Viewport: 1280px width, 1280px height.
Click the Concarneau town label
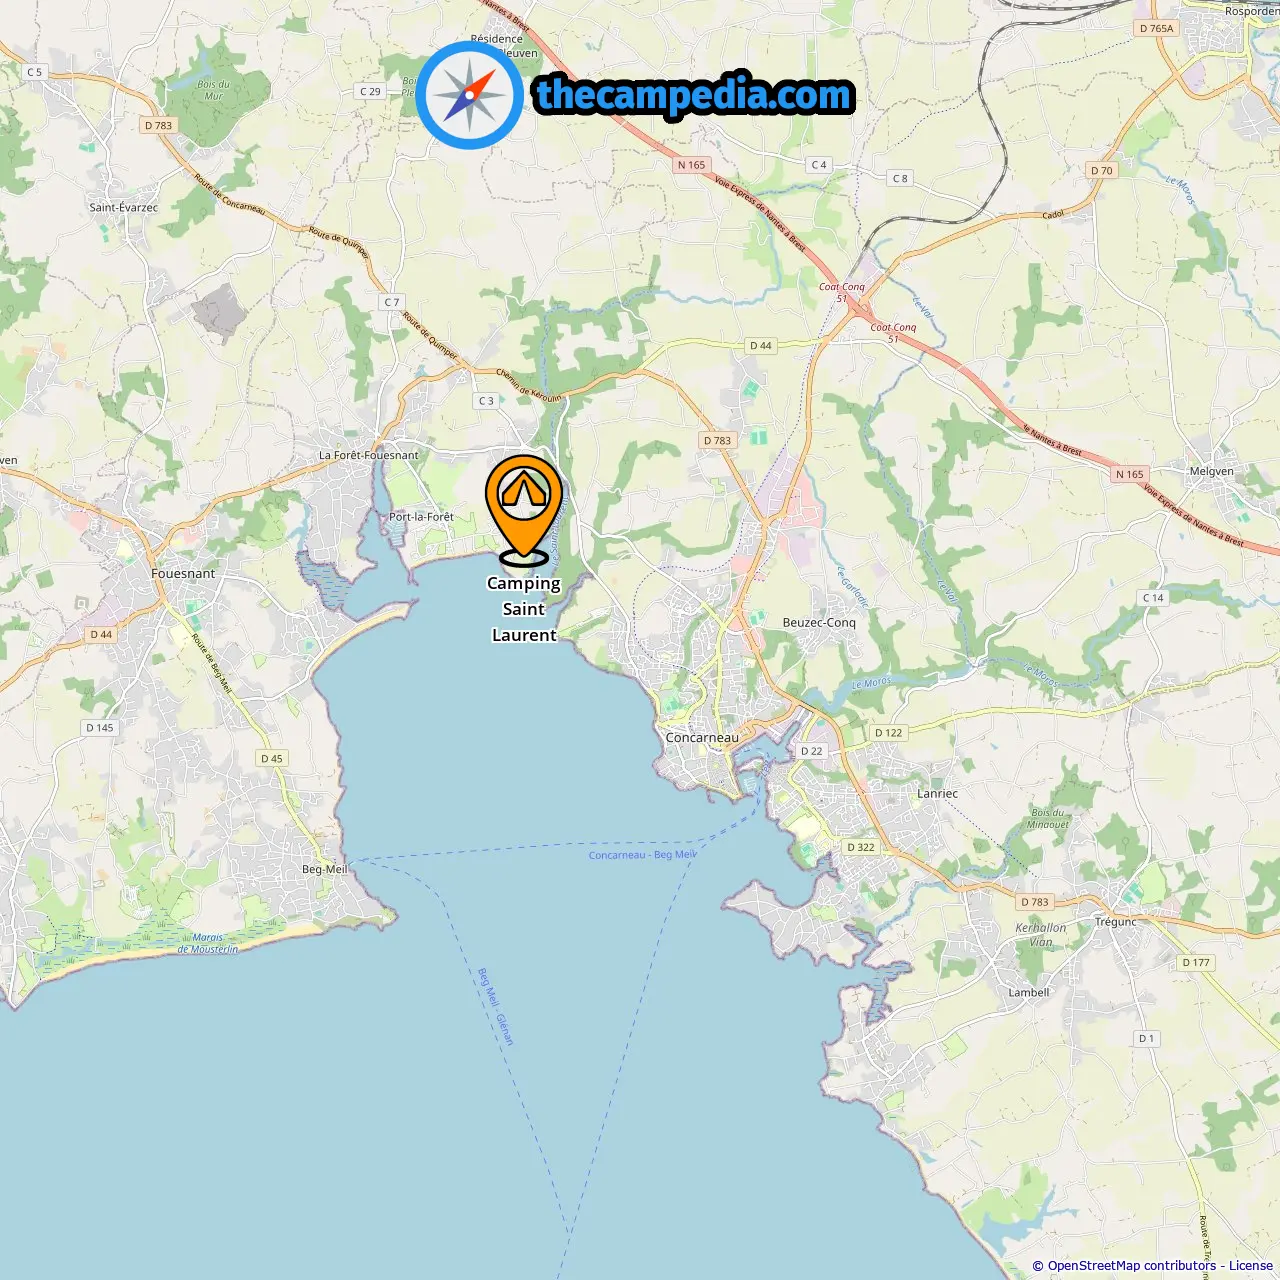[x=702, y=738]
